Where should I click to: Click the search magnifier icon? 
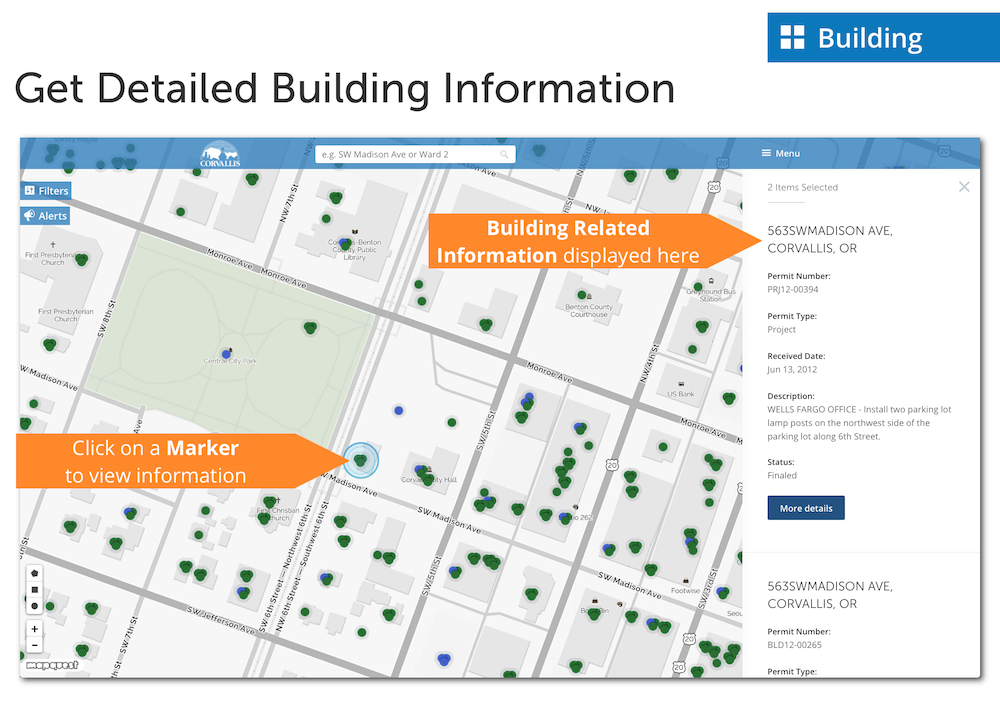tap(504, 154)
